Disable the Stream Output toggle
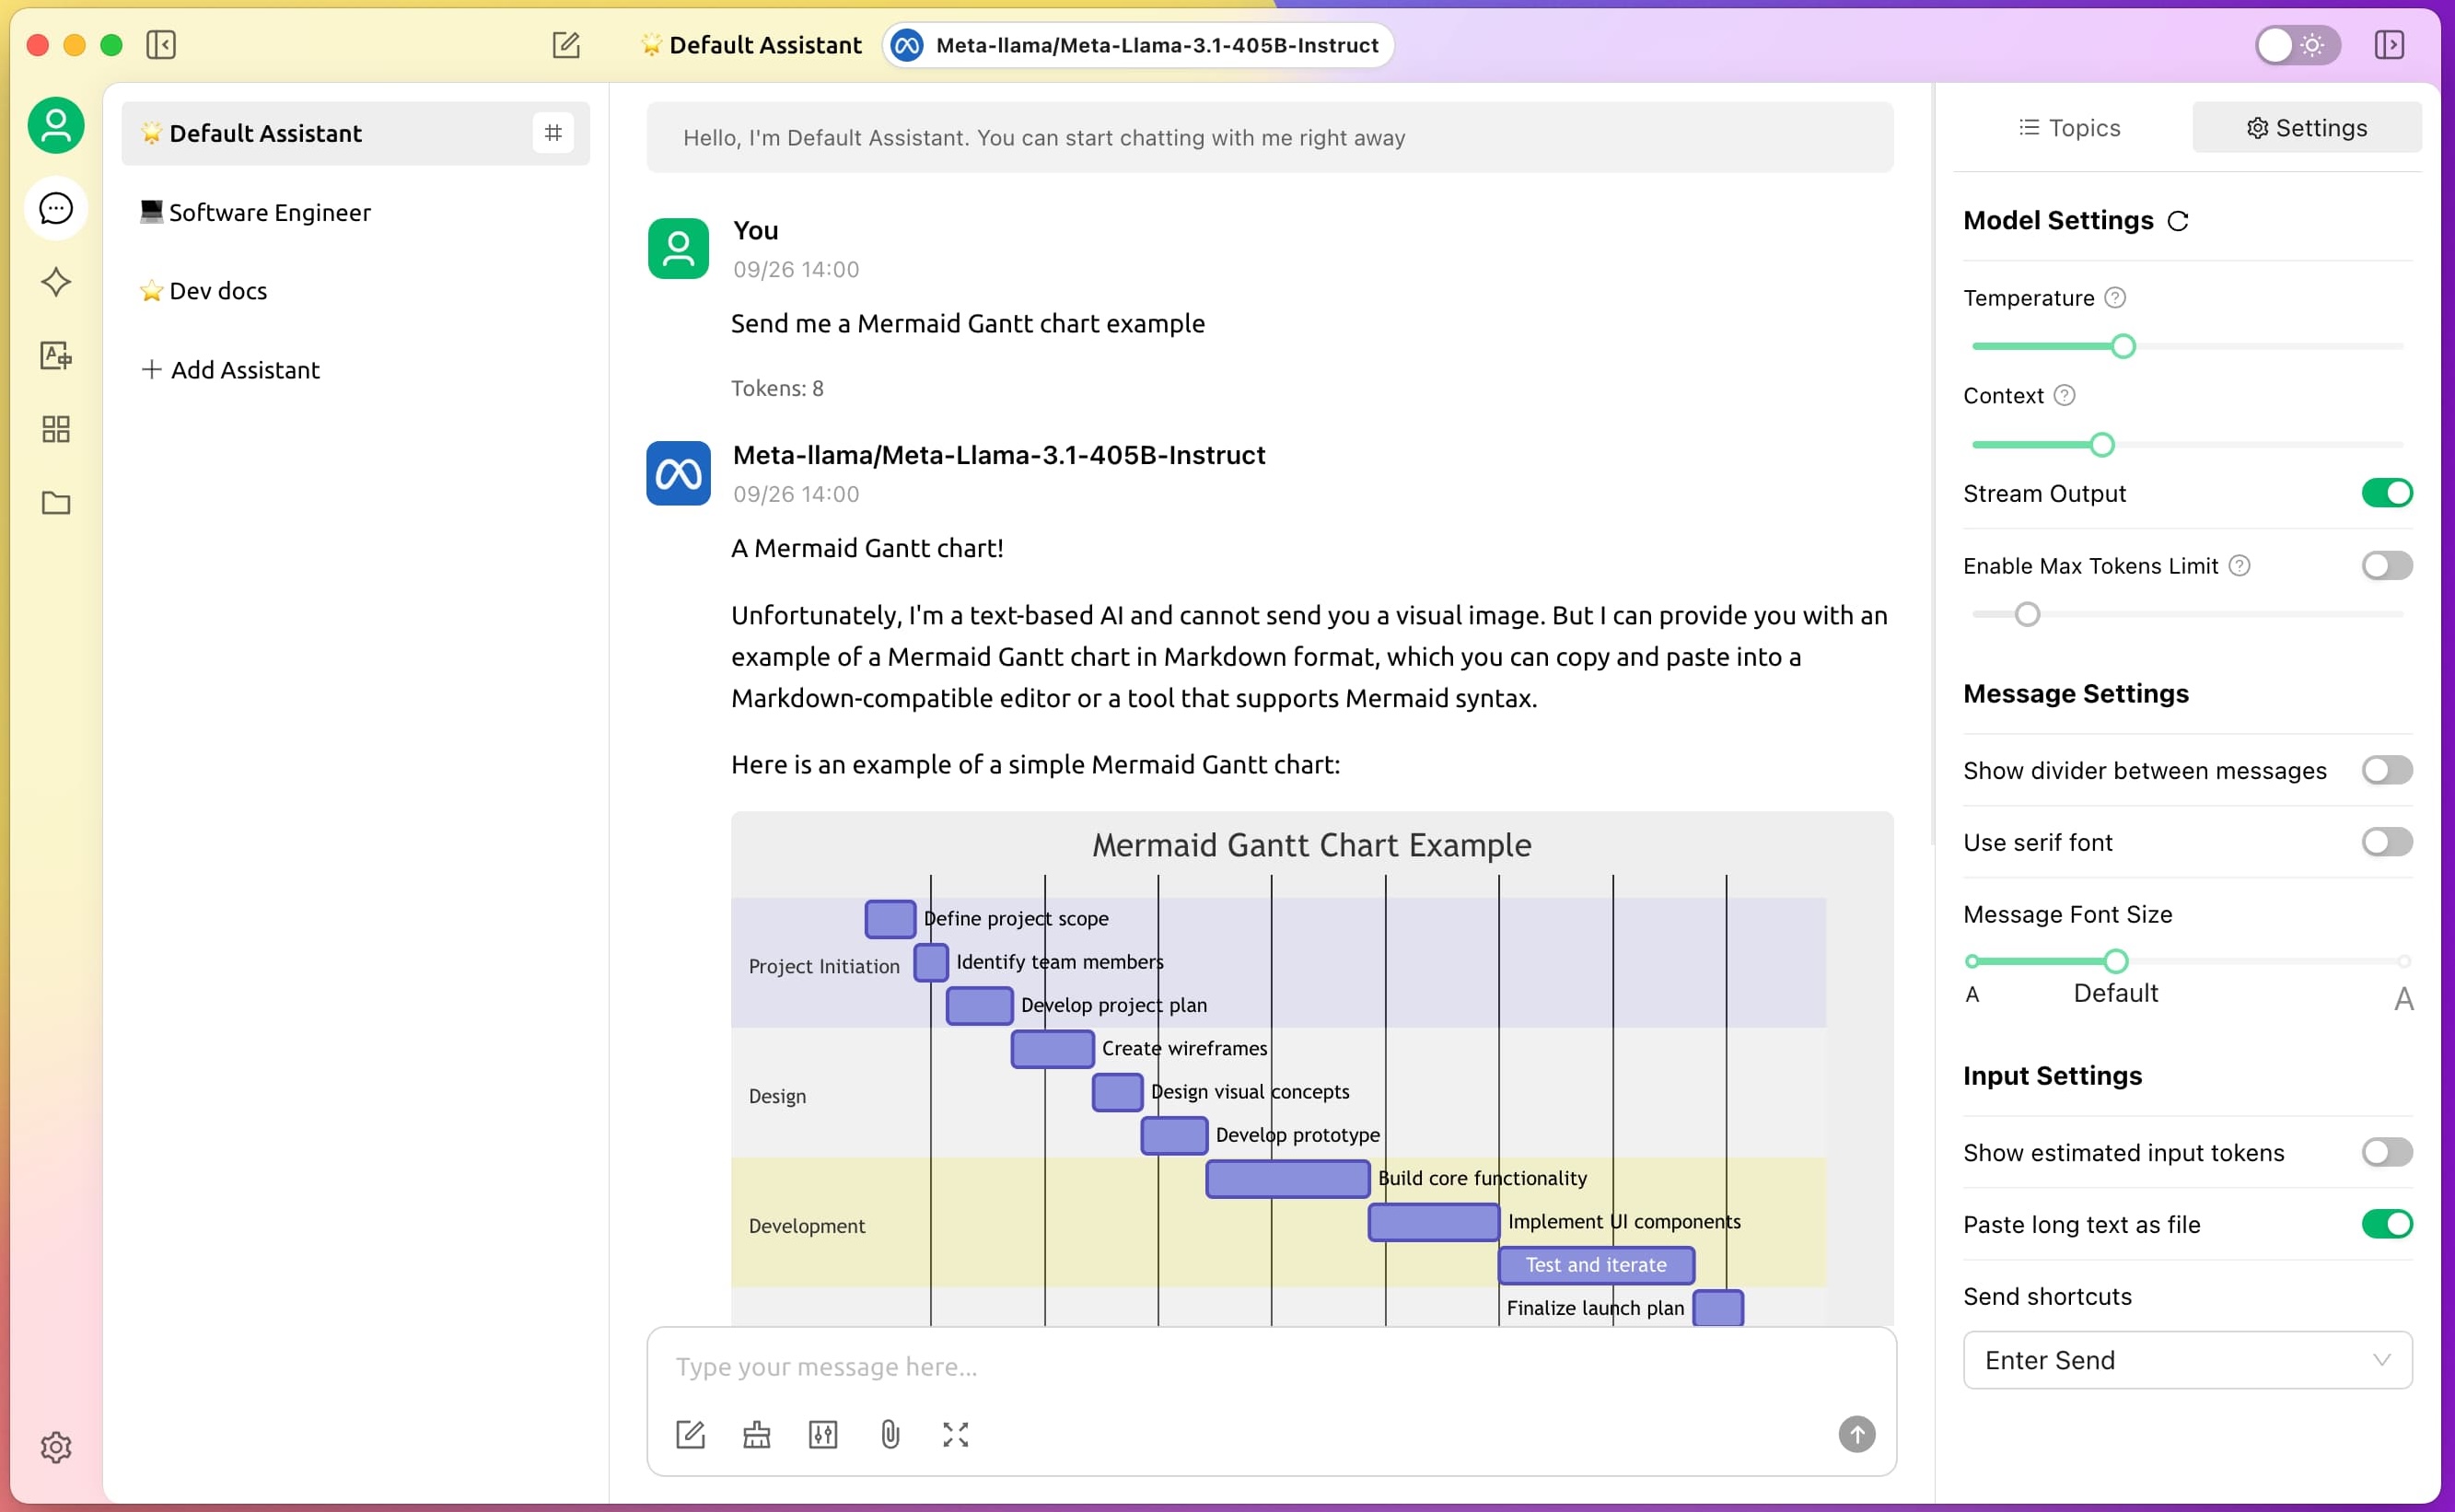The width and height of the screenshot is (2455, 1512). point(2386,493)
